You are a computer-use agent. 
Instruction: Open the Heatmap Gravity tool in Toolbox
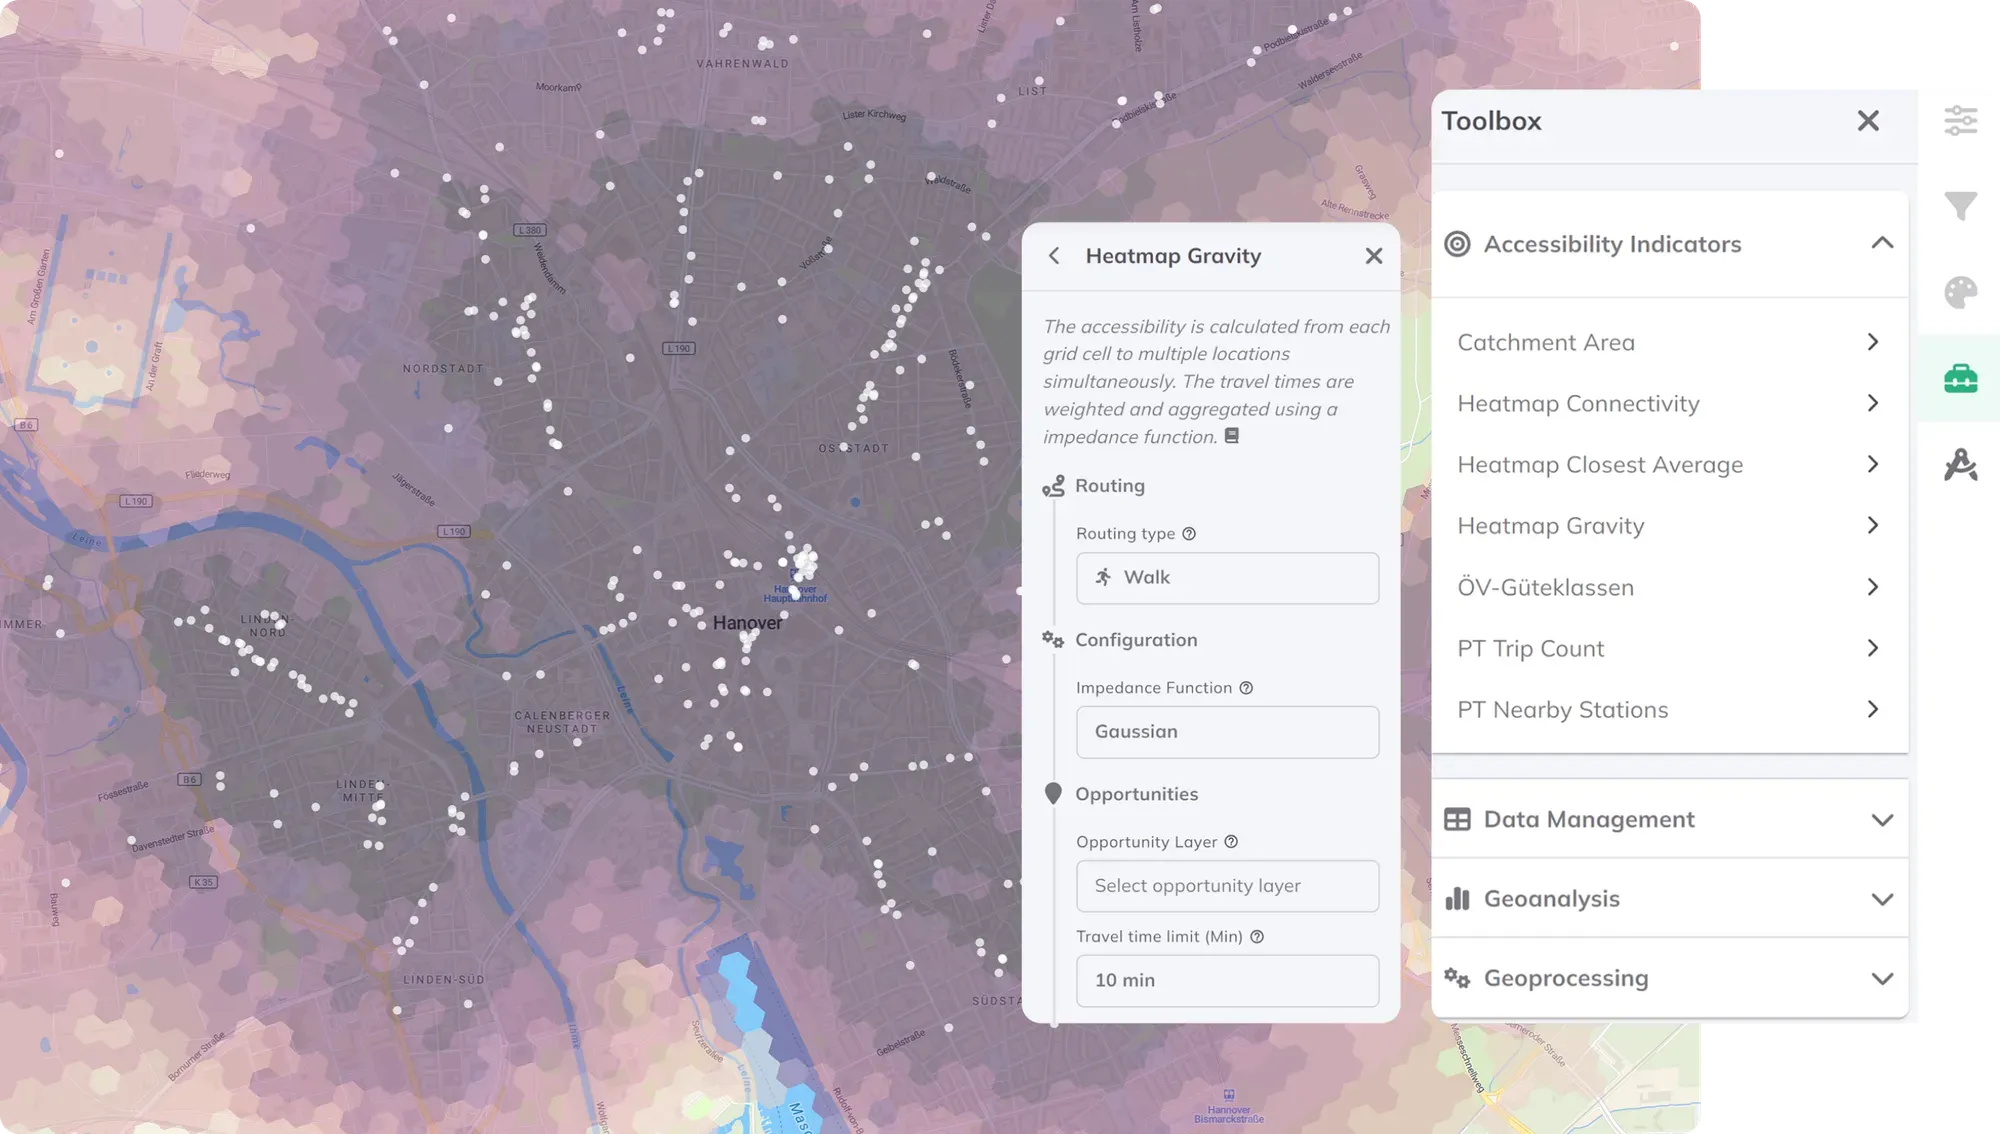[x=1669, y=525]
